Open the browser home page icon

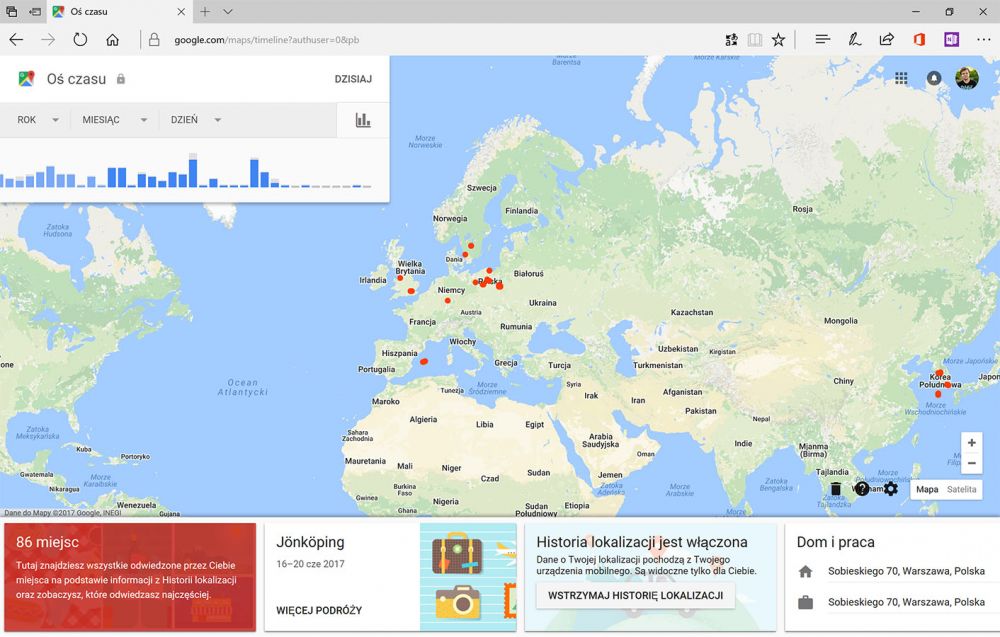[x=112, y=40]
